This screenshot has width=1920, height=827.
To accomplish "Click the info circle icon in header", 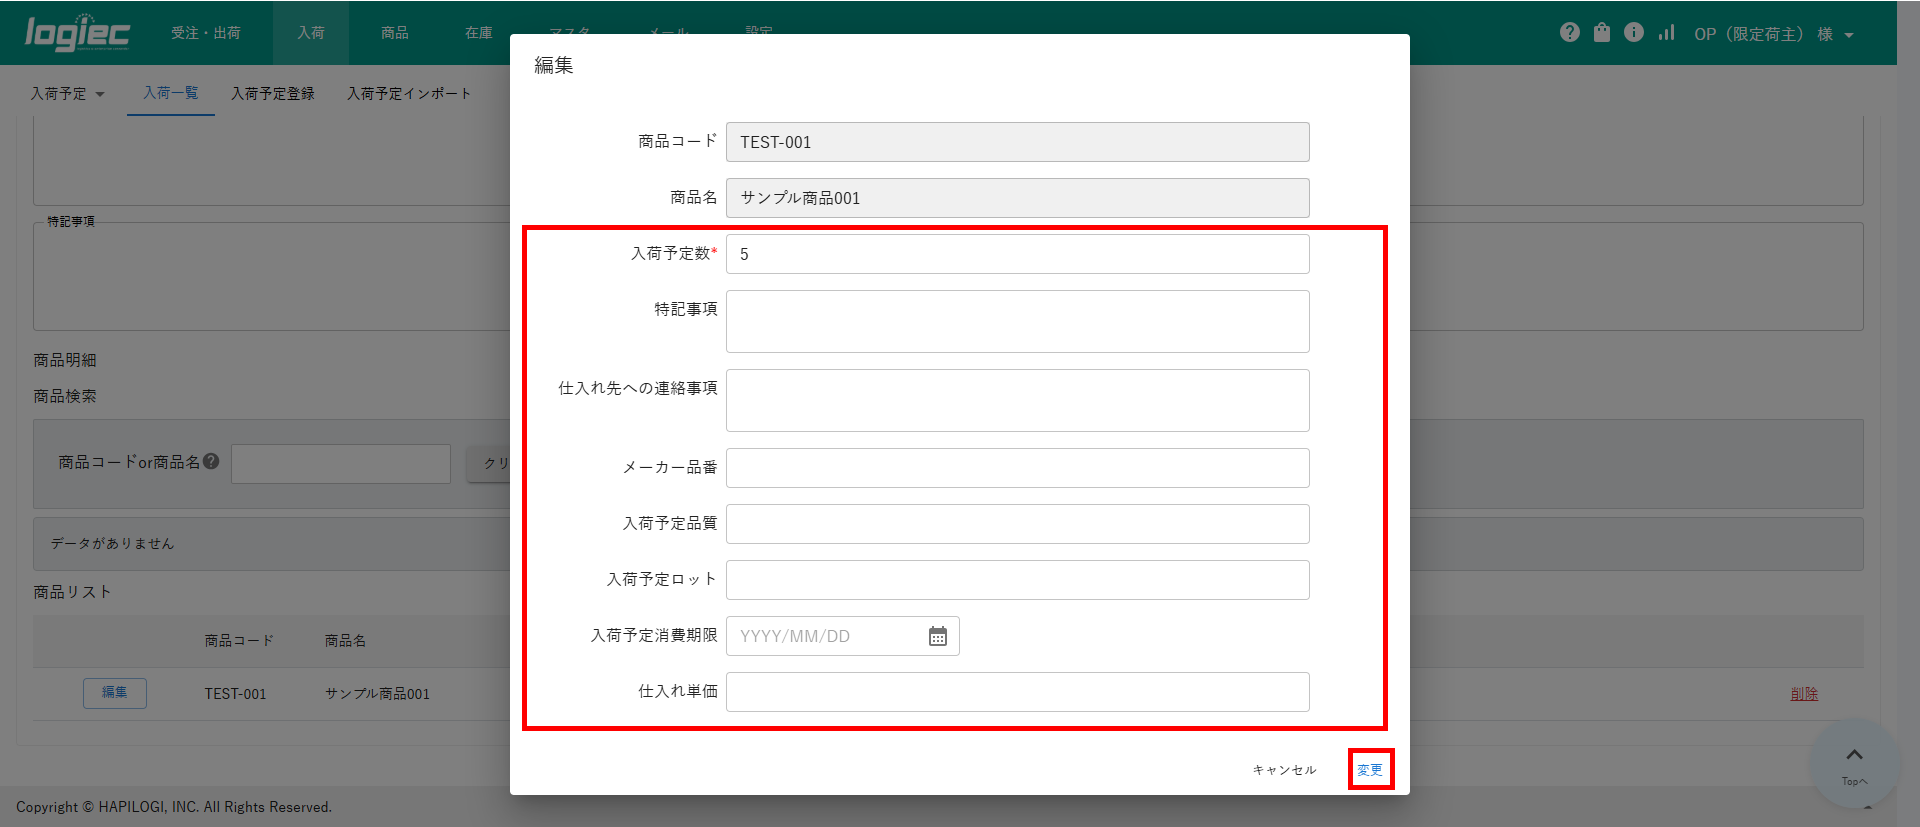I will tap(1633, 33).
